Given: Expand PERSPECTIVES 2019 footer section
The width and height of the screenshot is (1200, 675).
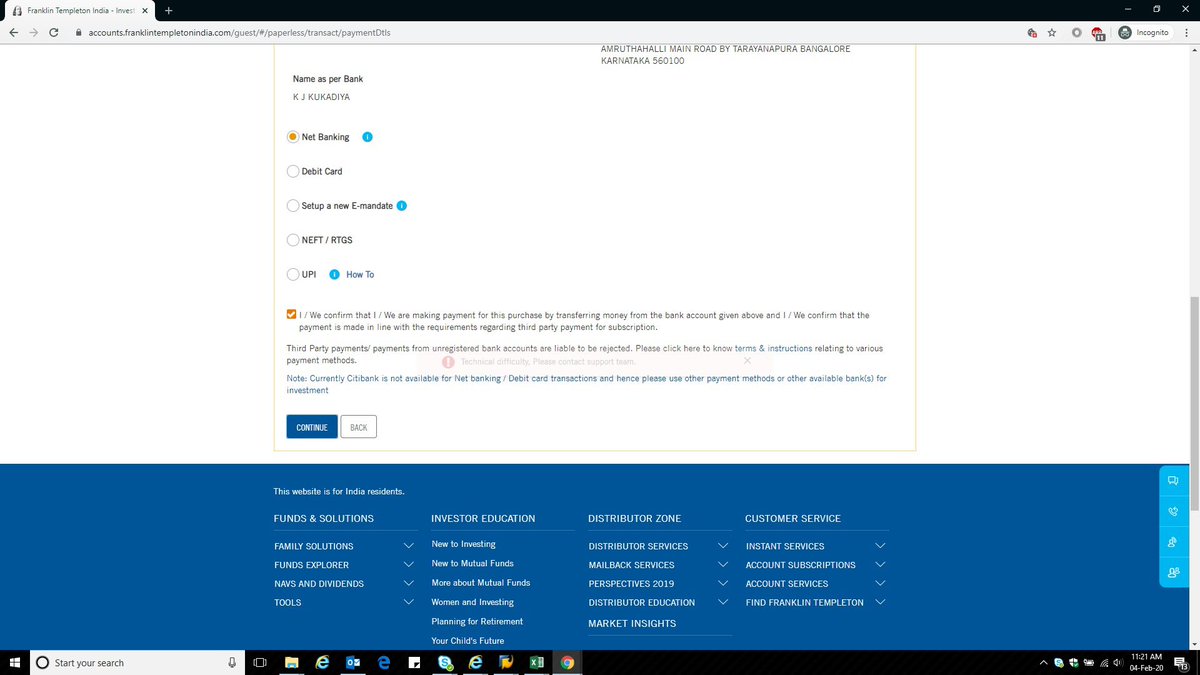Looking at the screenshot, I should [x=723, y=584].
